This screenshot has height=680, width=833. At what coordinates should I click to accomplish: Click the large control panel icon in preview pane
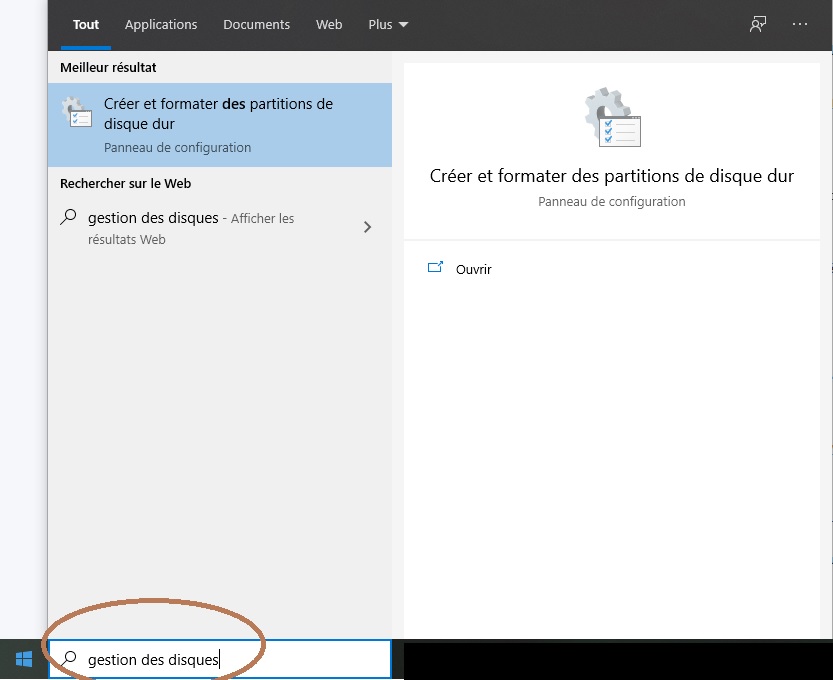click(613, 117)
